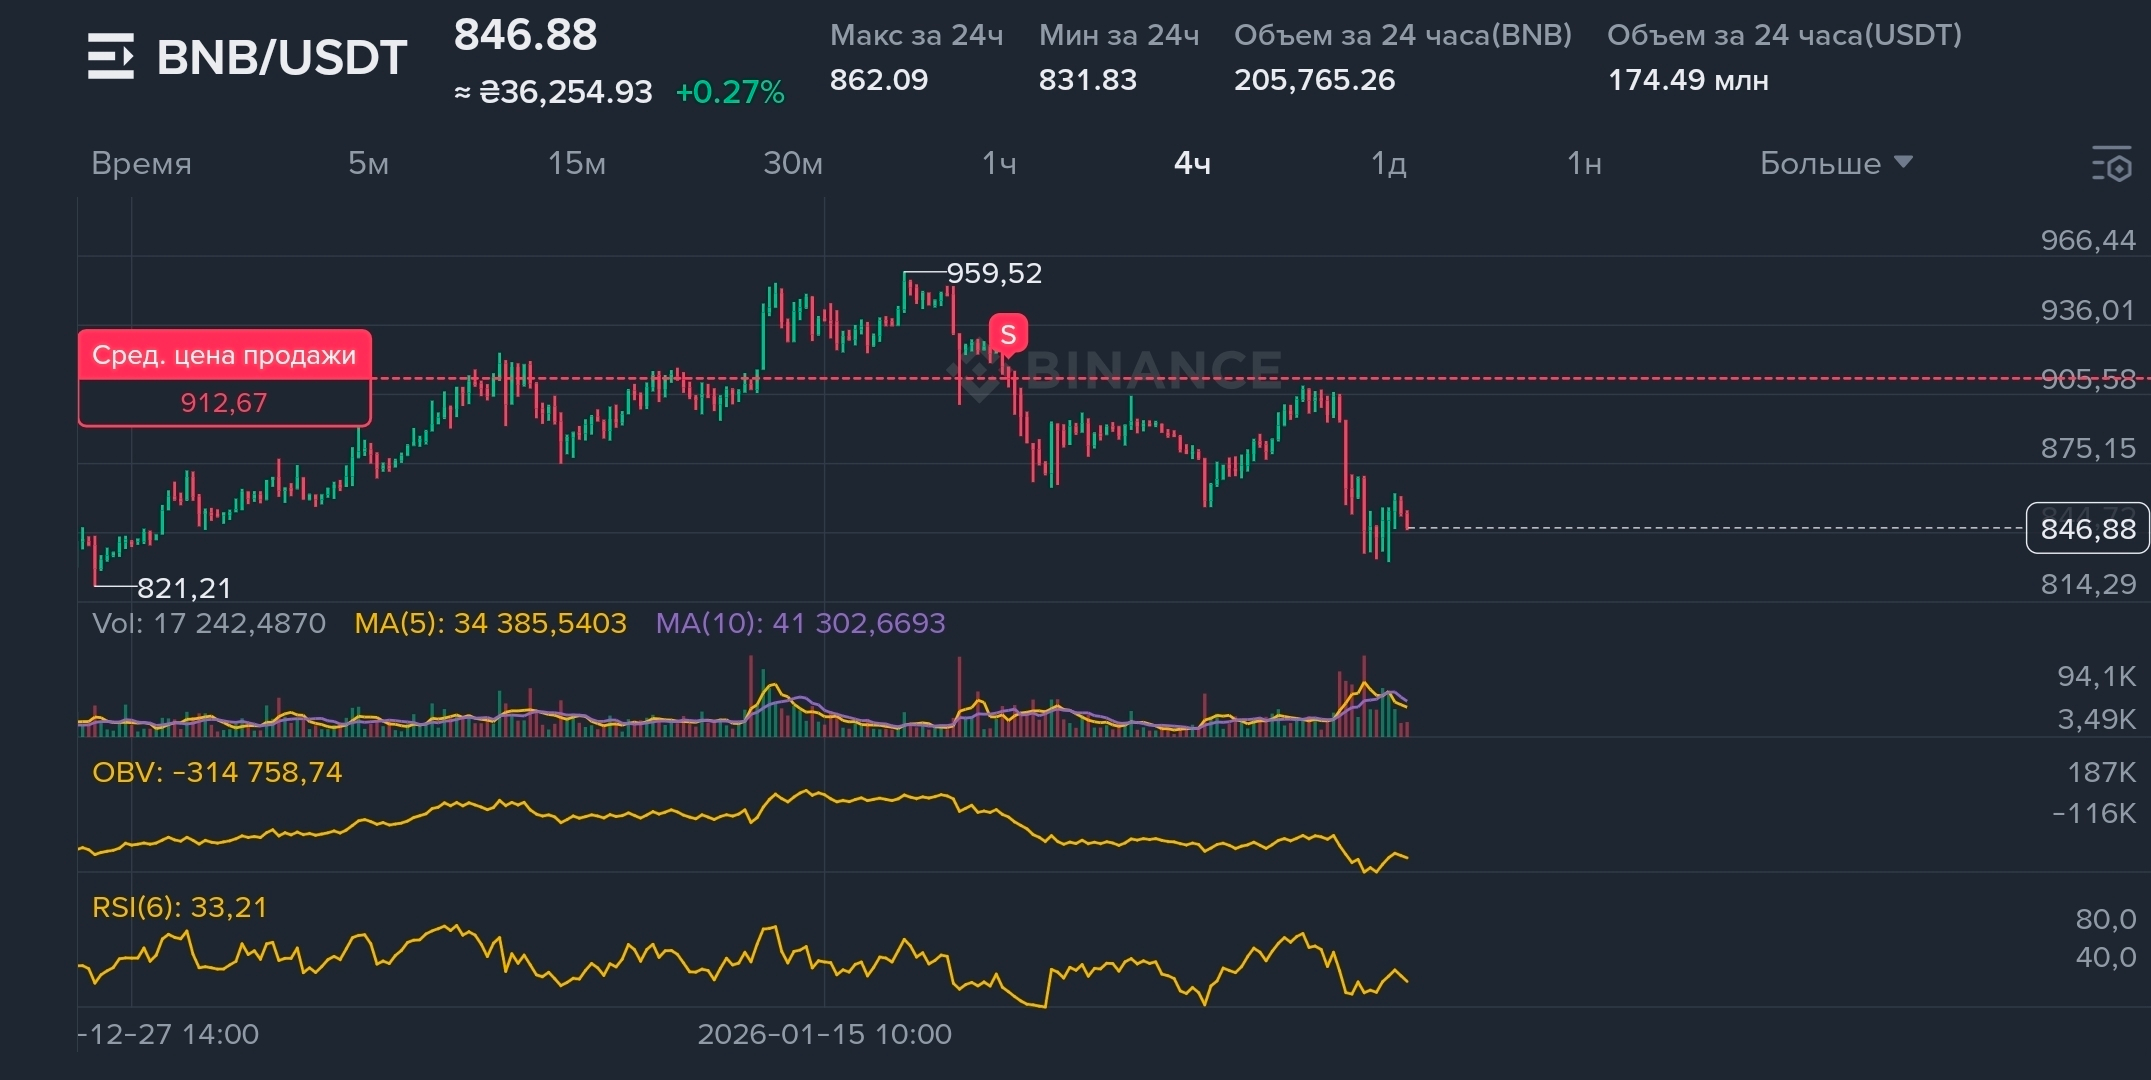Click the OBV indicator label

216,772
